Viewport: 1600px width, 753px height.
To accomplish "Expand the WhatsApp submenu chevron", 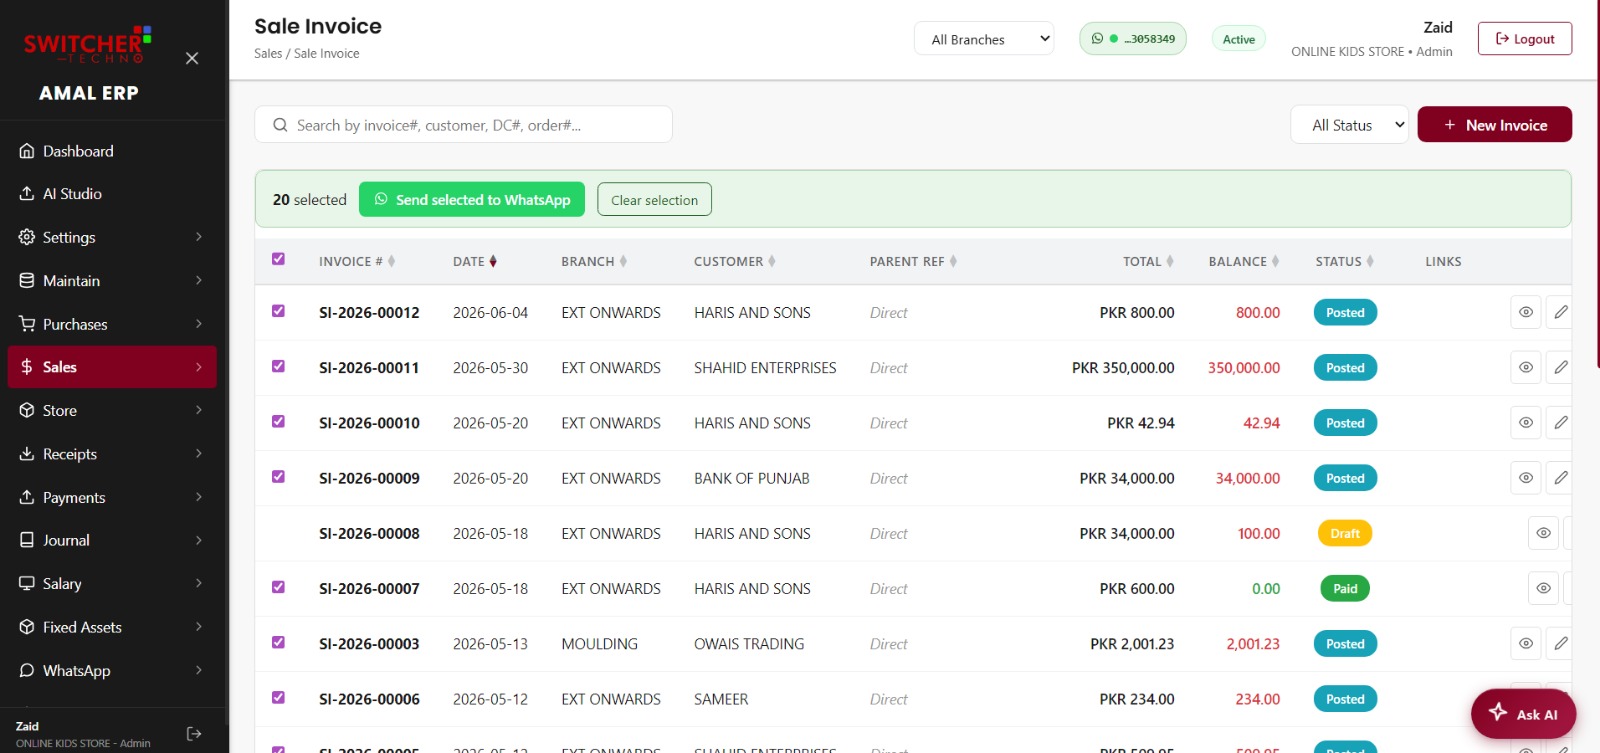I will [199, 670].
